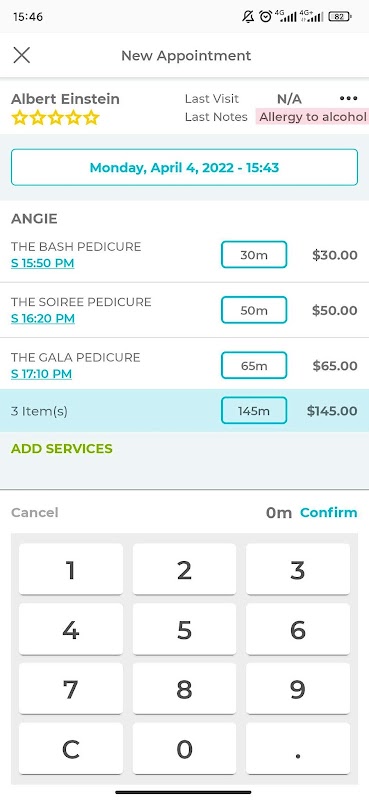Tap the five-star customer rating

click(x=55, y=118)
